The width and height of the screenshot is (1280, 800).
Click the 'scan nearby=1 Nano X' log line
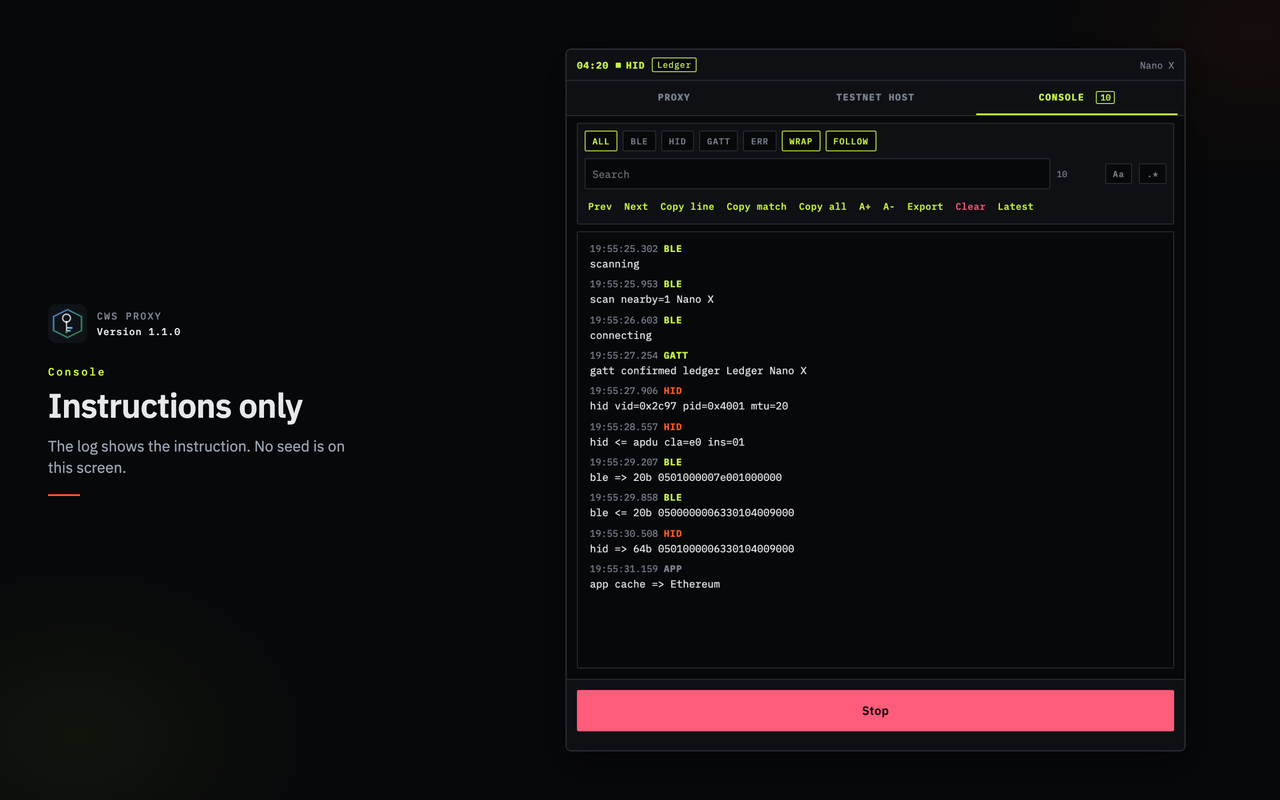[652, 300]
